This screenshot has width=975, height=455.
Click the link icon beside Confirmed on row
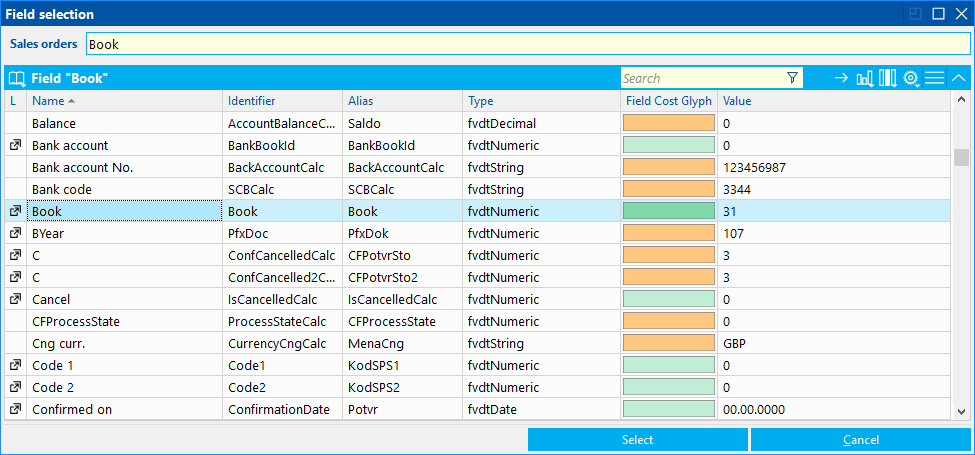15,409
